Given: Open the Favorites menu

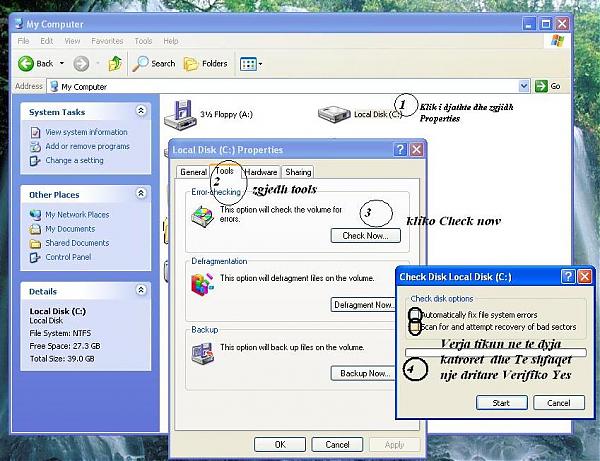Looking at the screenshot, I should coord(107,41).
